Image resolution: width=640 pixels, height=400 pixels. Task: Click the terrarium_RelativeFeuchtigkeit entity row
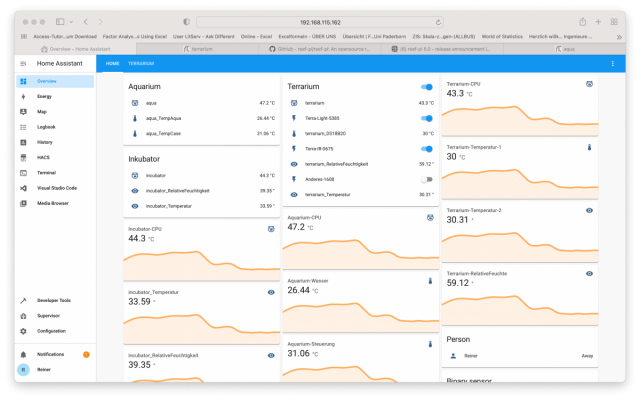pyautogui.click(x=361, y=164)
